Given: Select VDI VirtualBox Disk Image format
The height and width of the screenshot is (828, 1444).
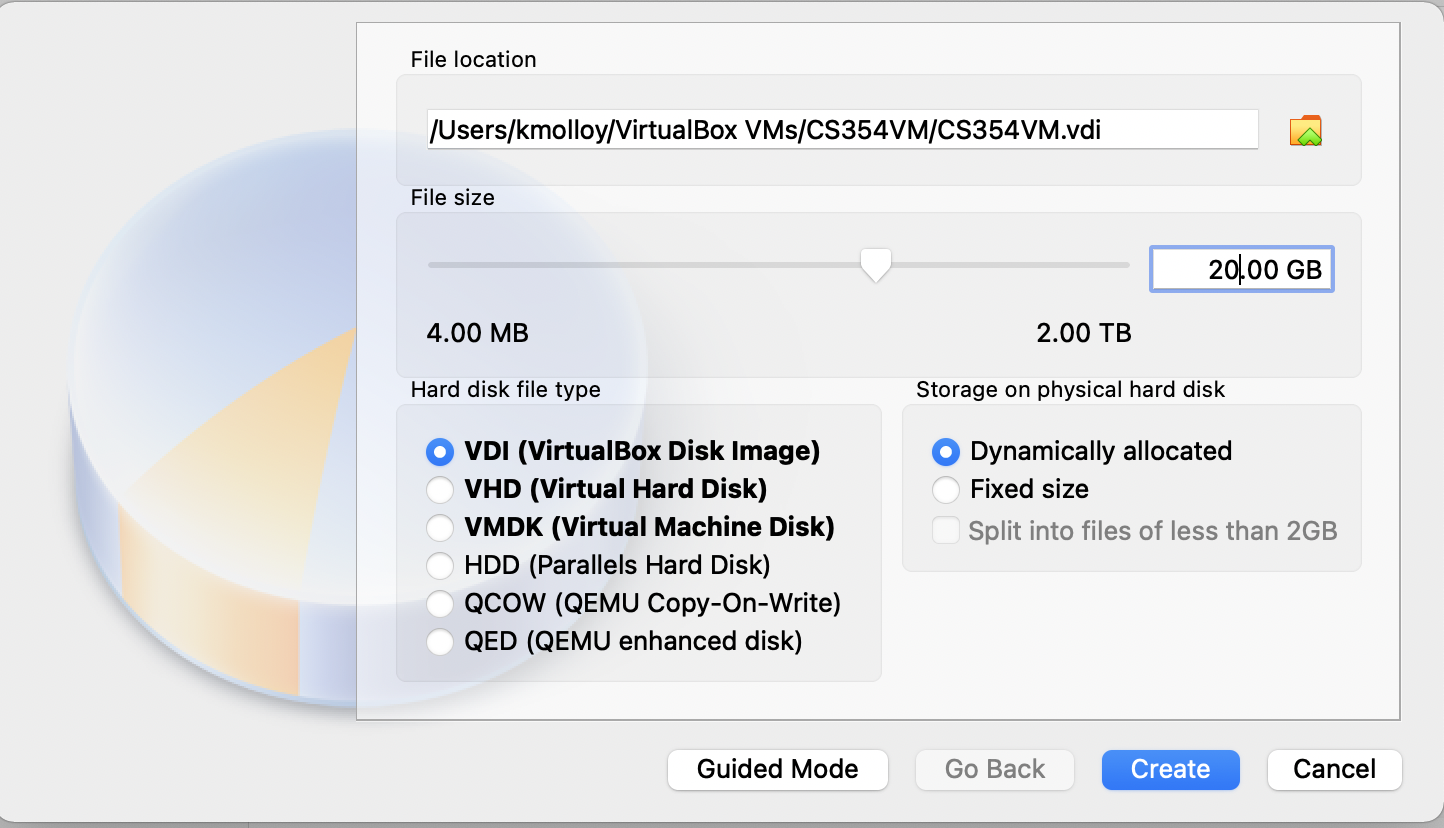Looking at the screenshot, I should pyautogui.click(x=440, y=451).
